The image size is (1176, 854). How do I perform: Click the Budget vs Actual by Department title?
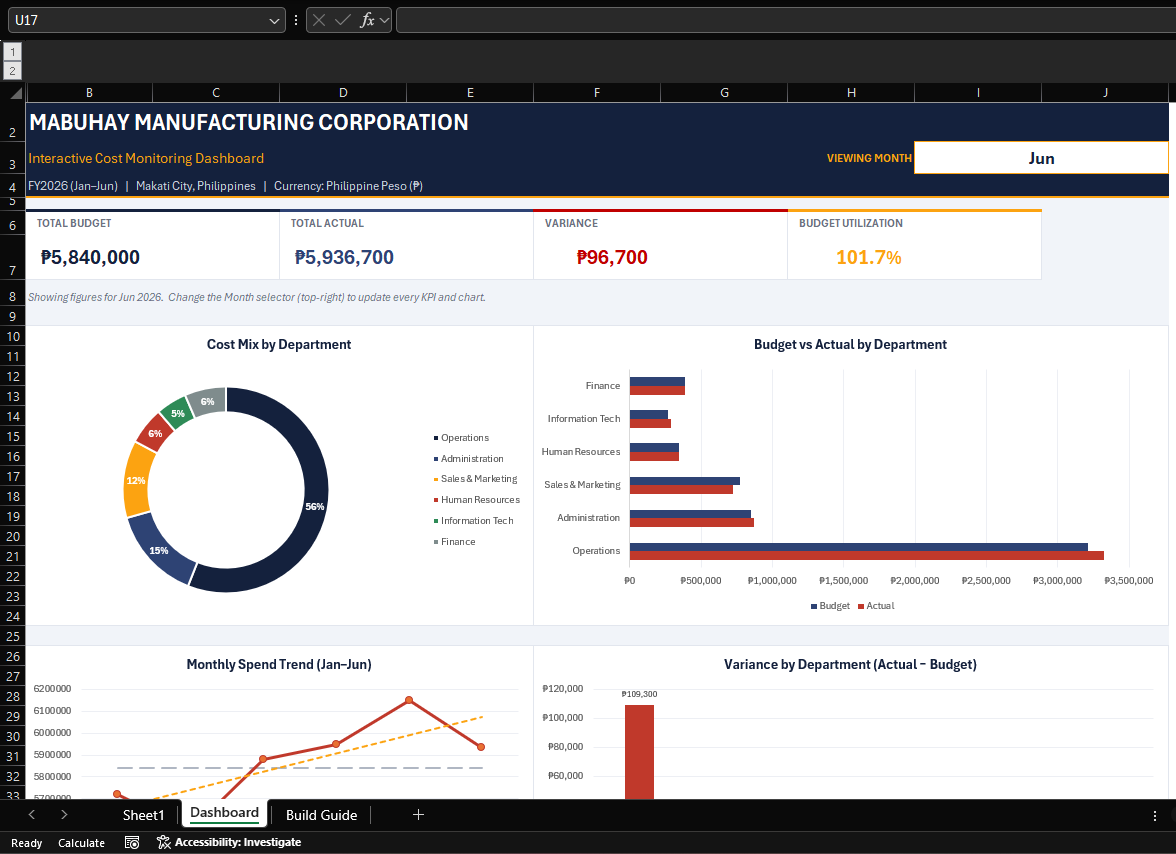coord(850,345)
